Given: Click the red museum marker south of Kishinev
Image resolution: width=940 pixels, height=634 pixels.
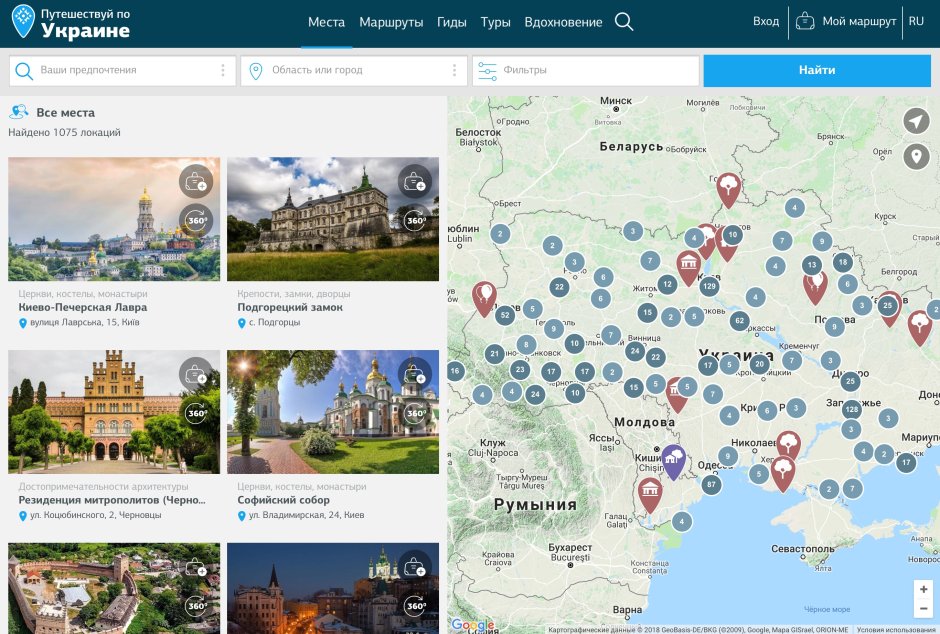Looking at the screenshot, I should click(650, 495).
